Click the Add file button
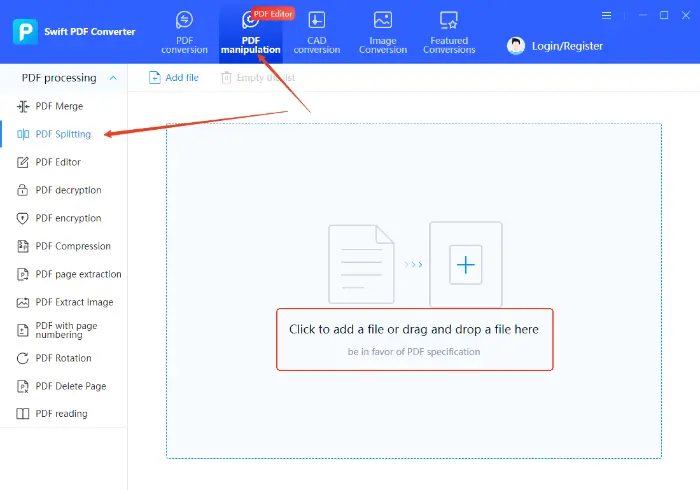This screenshot has width=700, height=490. 174,78
